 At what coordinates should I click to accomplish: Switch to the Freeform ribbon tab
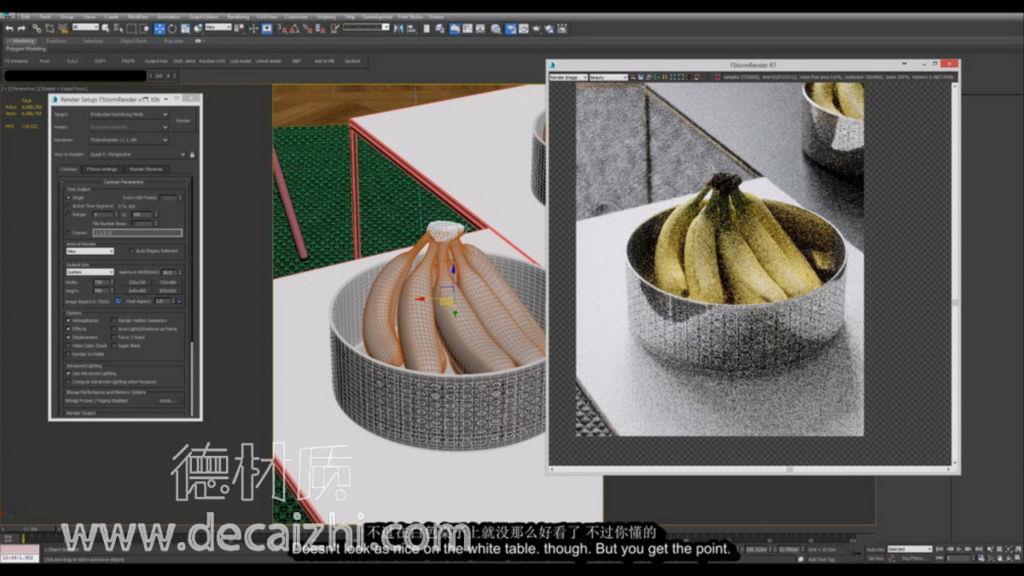point(56,41)
